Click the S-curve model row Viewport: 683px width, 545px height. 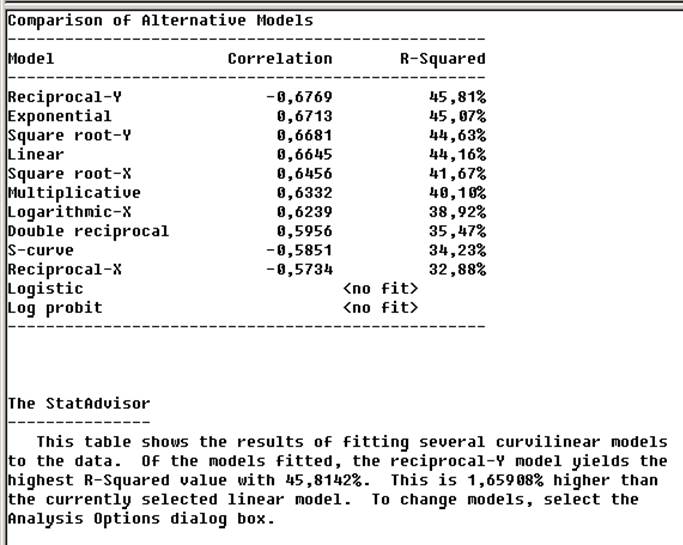click(x=247, y=250)
